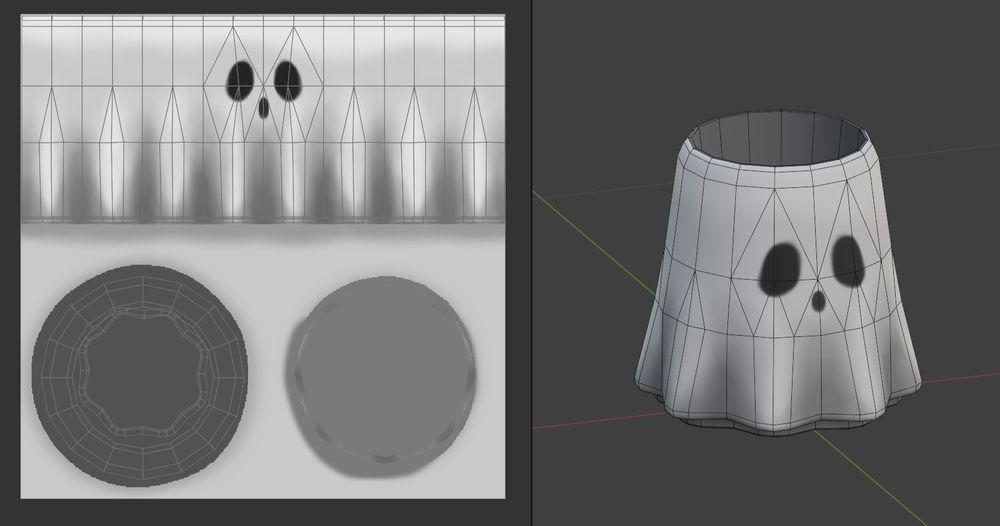The height and width of the screenshot is (526, 1000).
Task: Click the blurred gray circular disc in UV editor
Action: [383, 378]
